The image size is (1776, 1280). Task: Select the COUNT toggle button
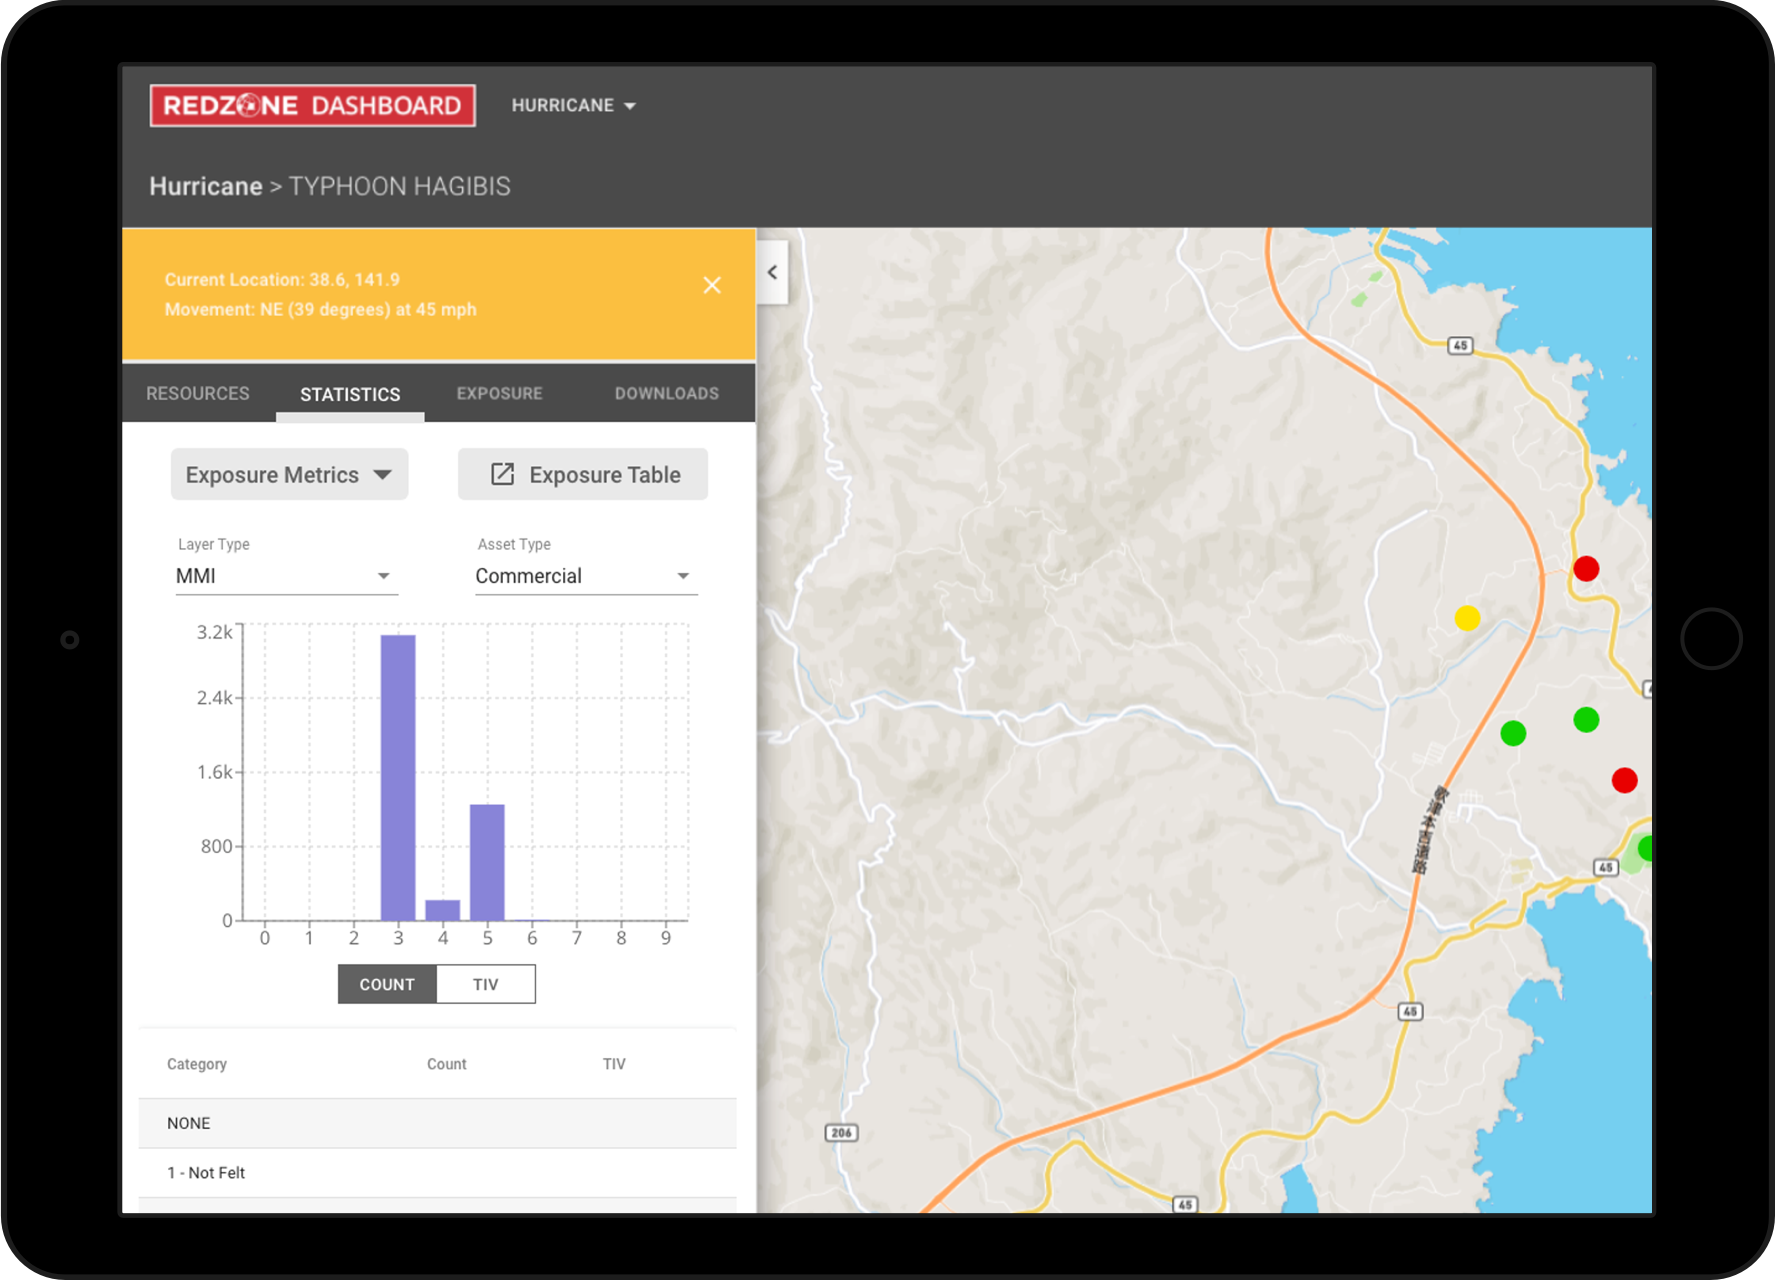point(387,984)
